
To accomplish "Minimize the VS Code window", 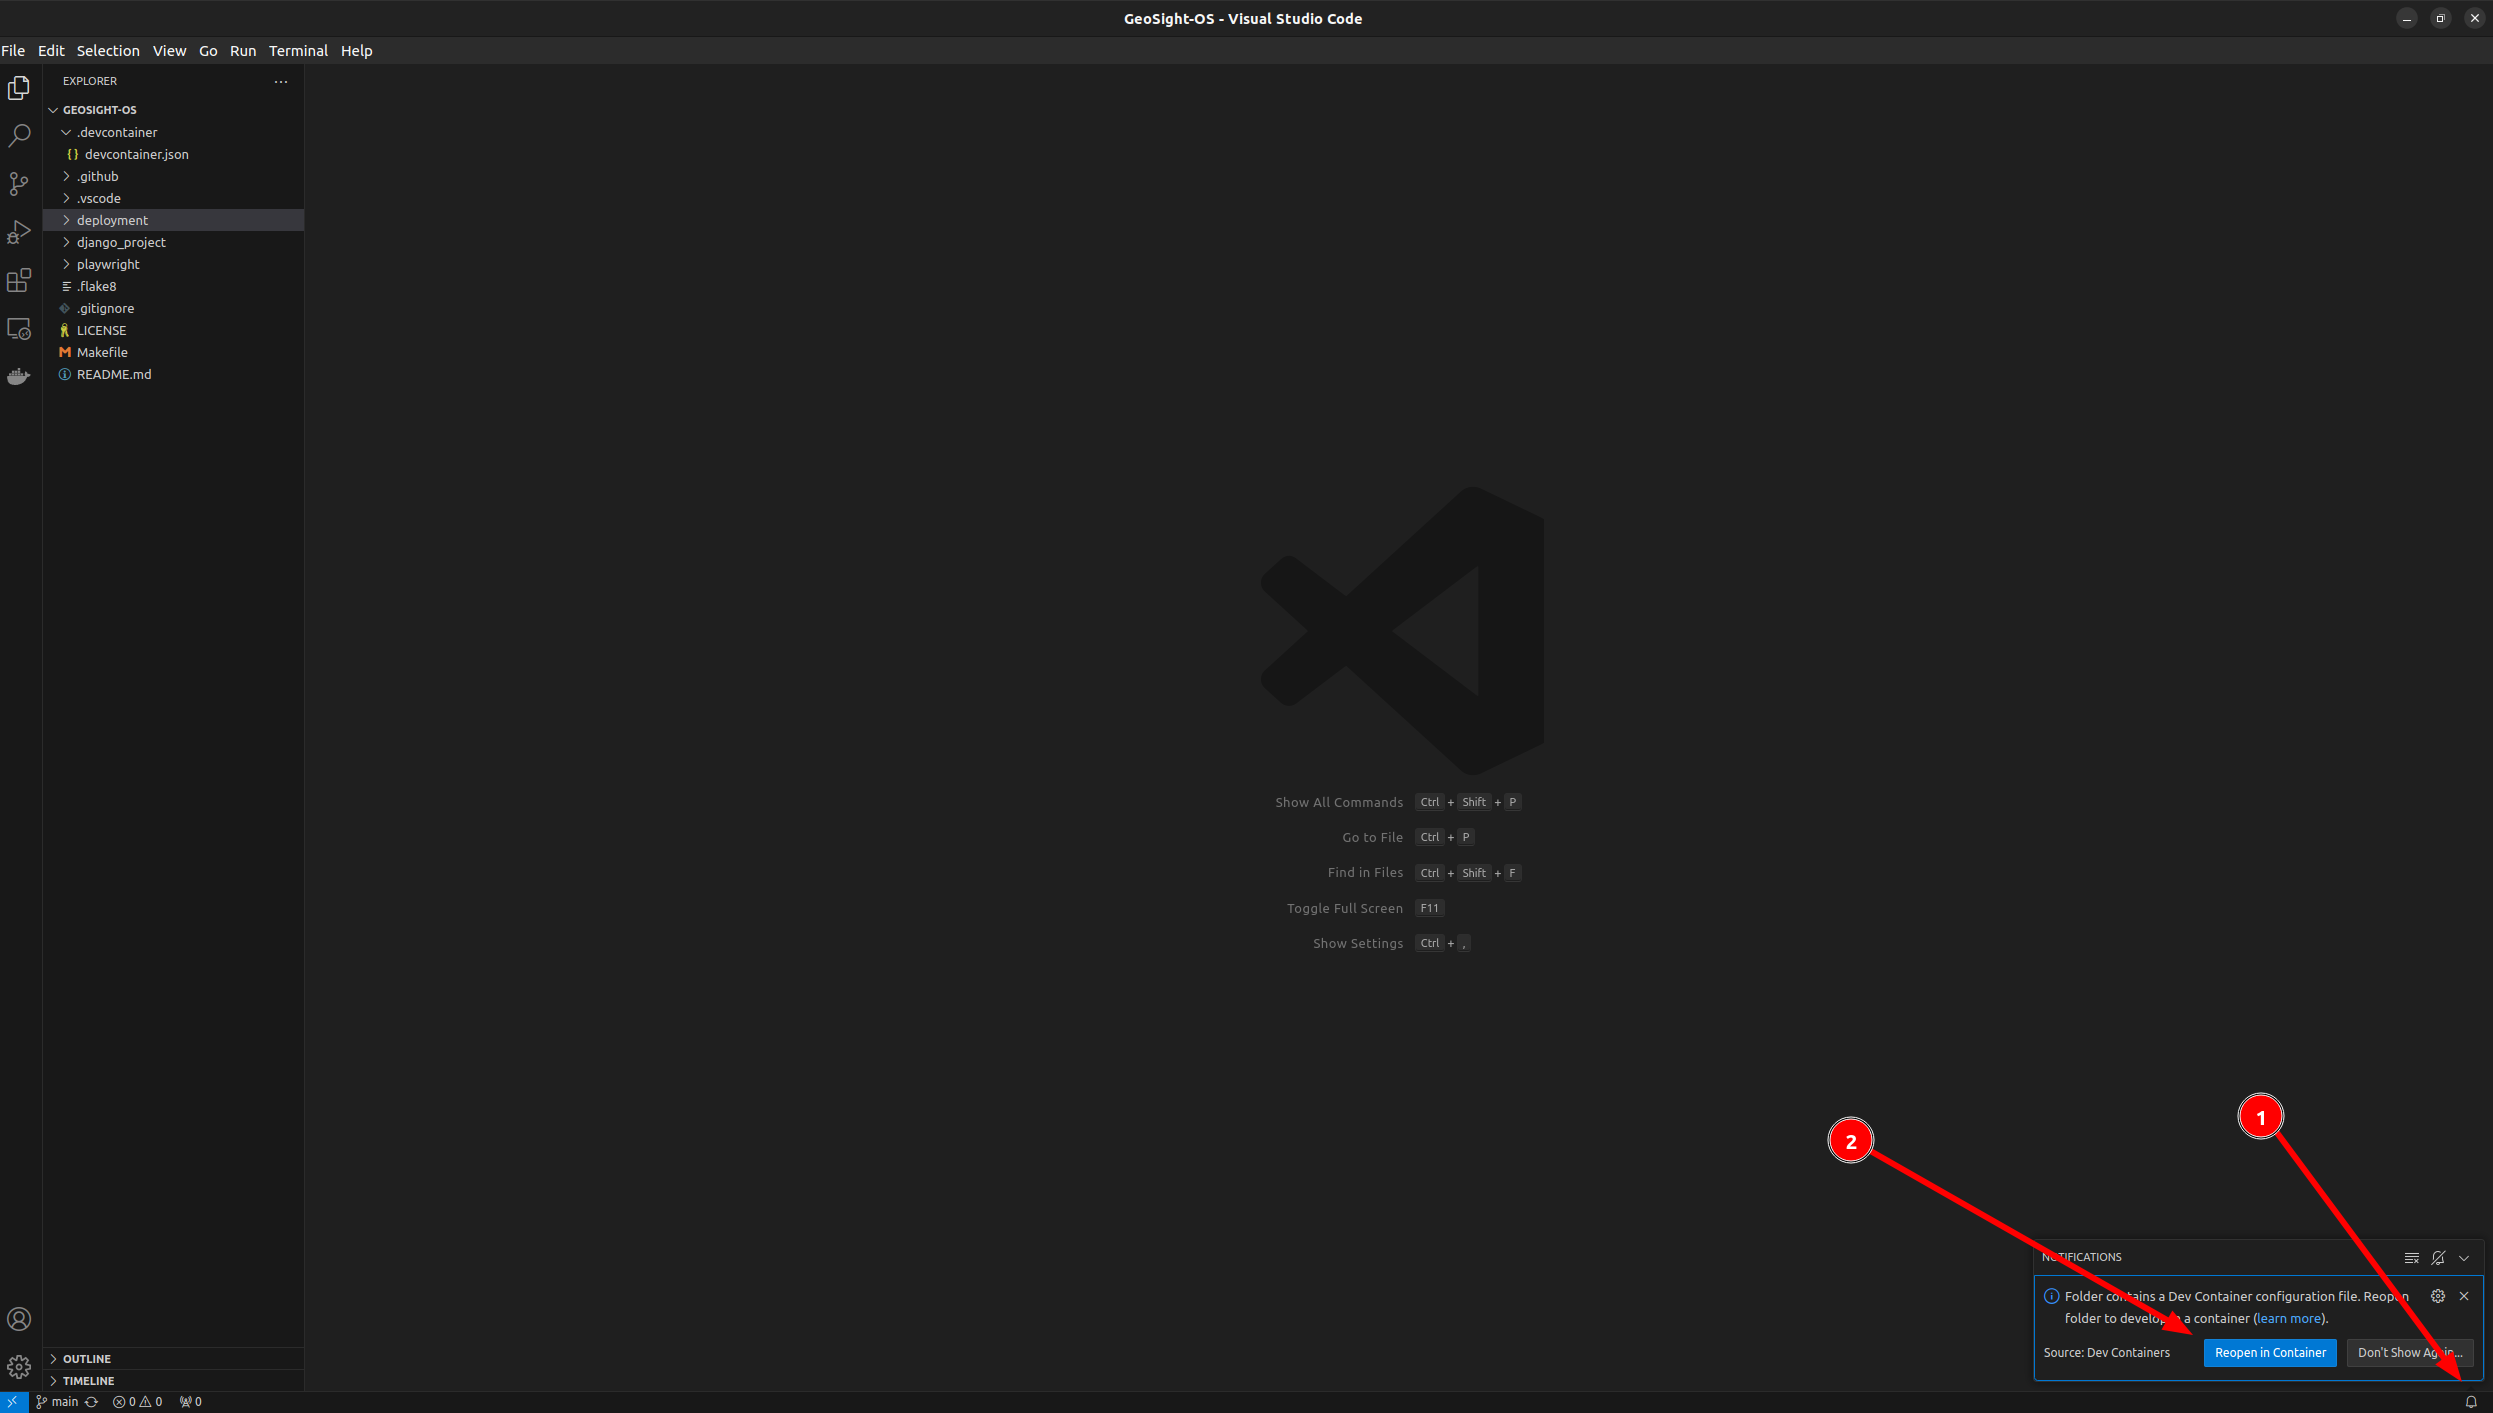I will coord(2407,19).
